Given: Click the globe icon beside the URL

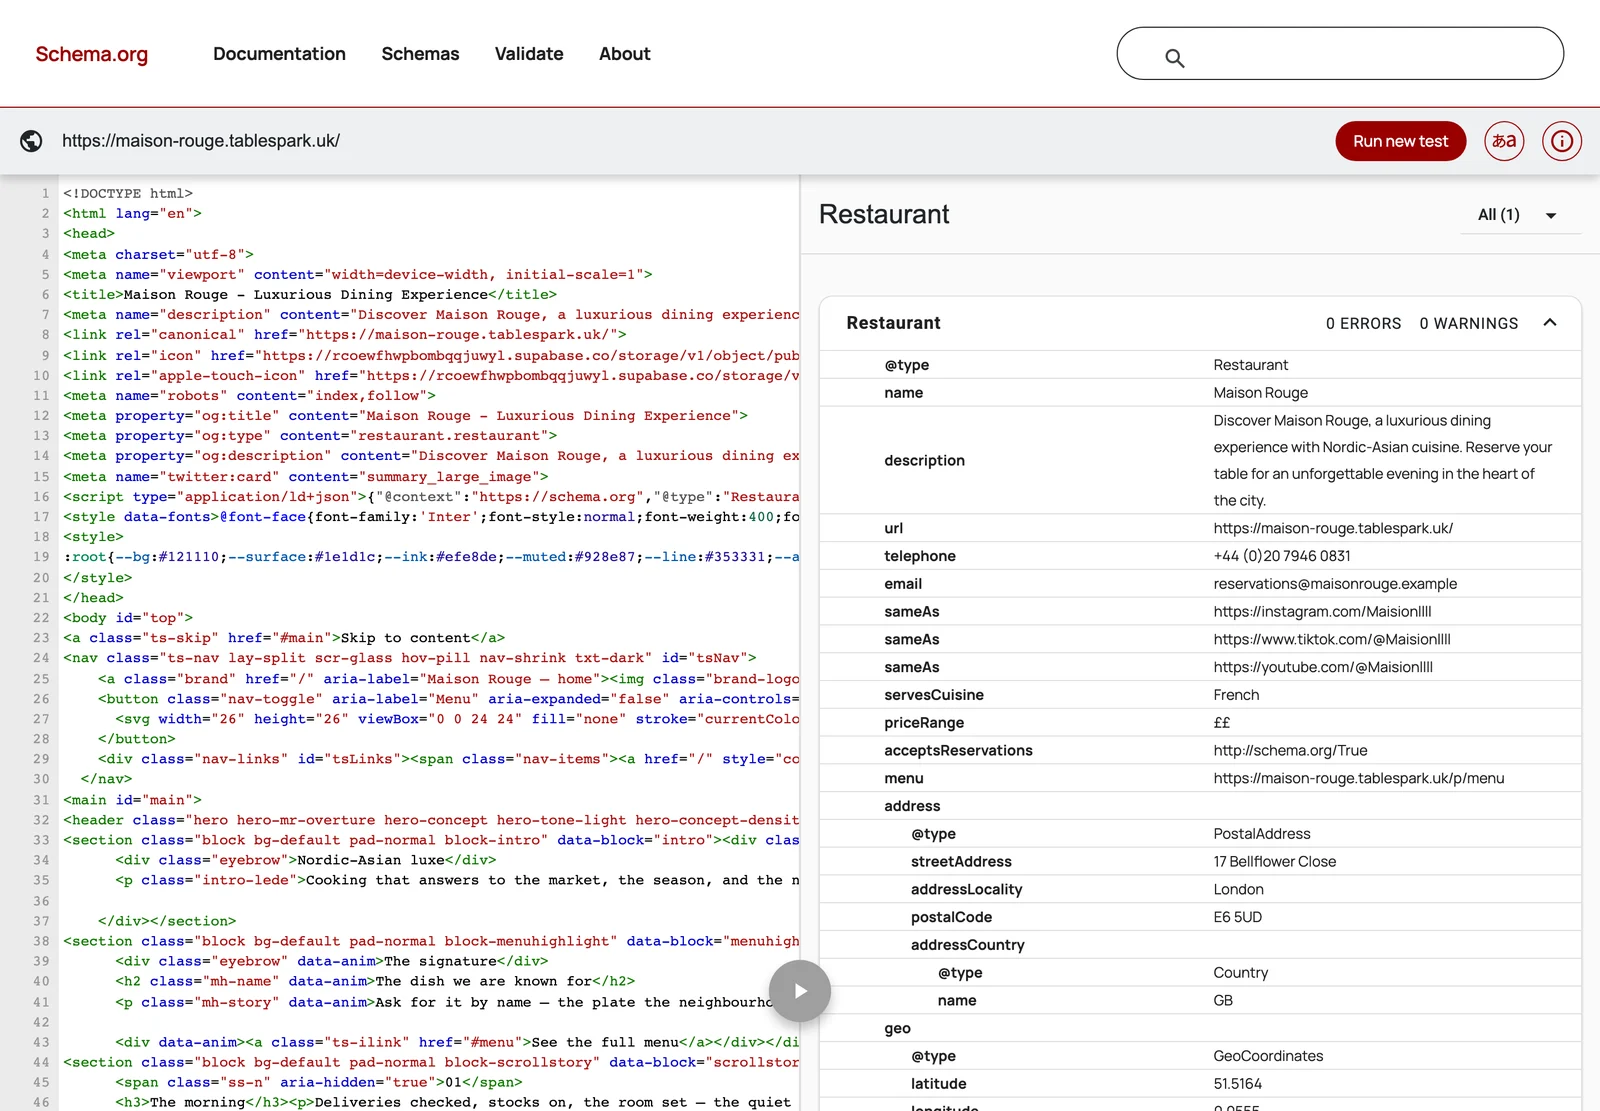Looking at the screenshot, I should [31, 141].
